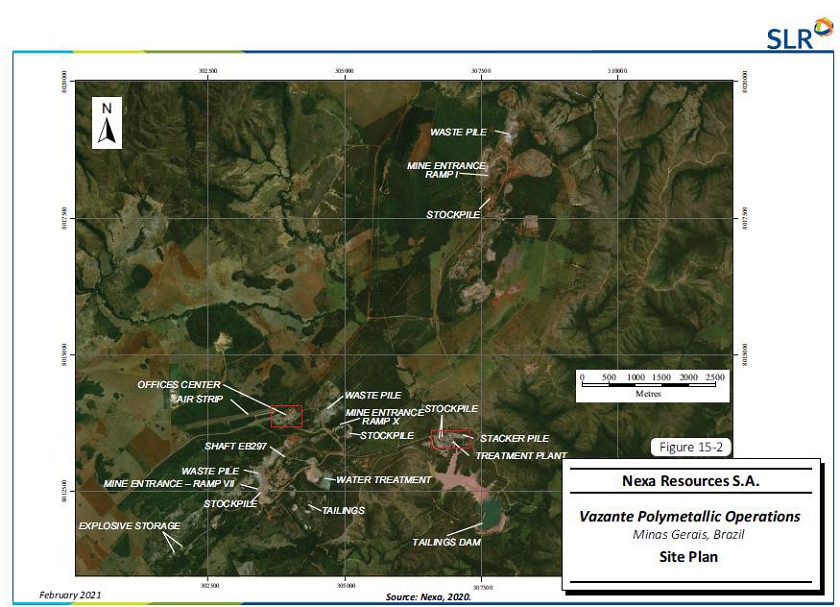Select the EXPLOSIVE STORAGE label
840x607 pixels.
[130, 526]
